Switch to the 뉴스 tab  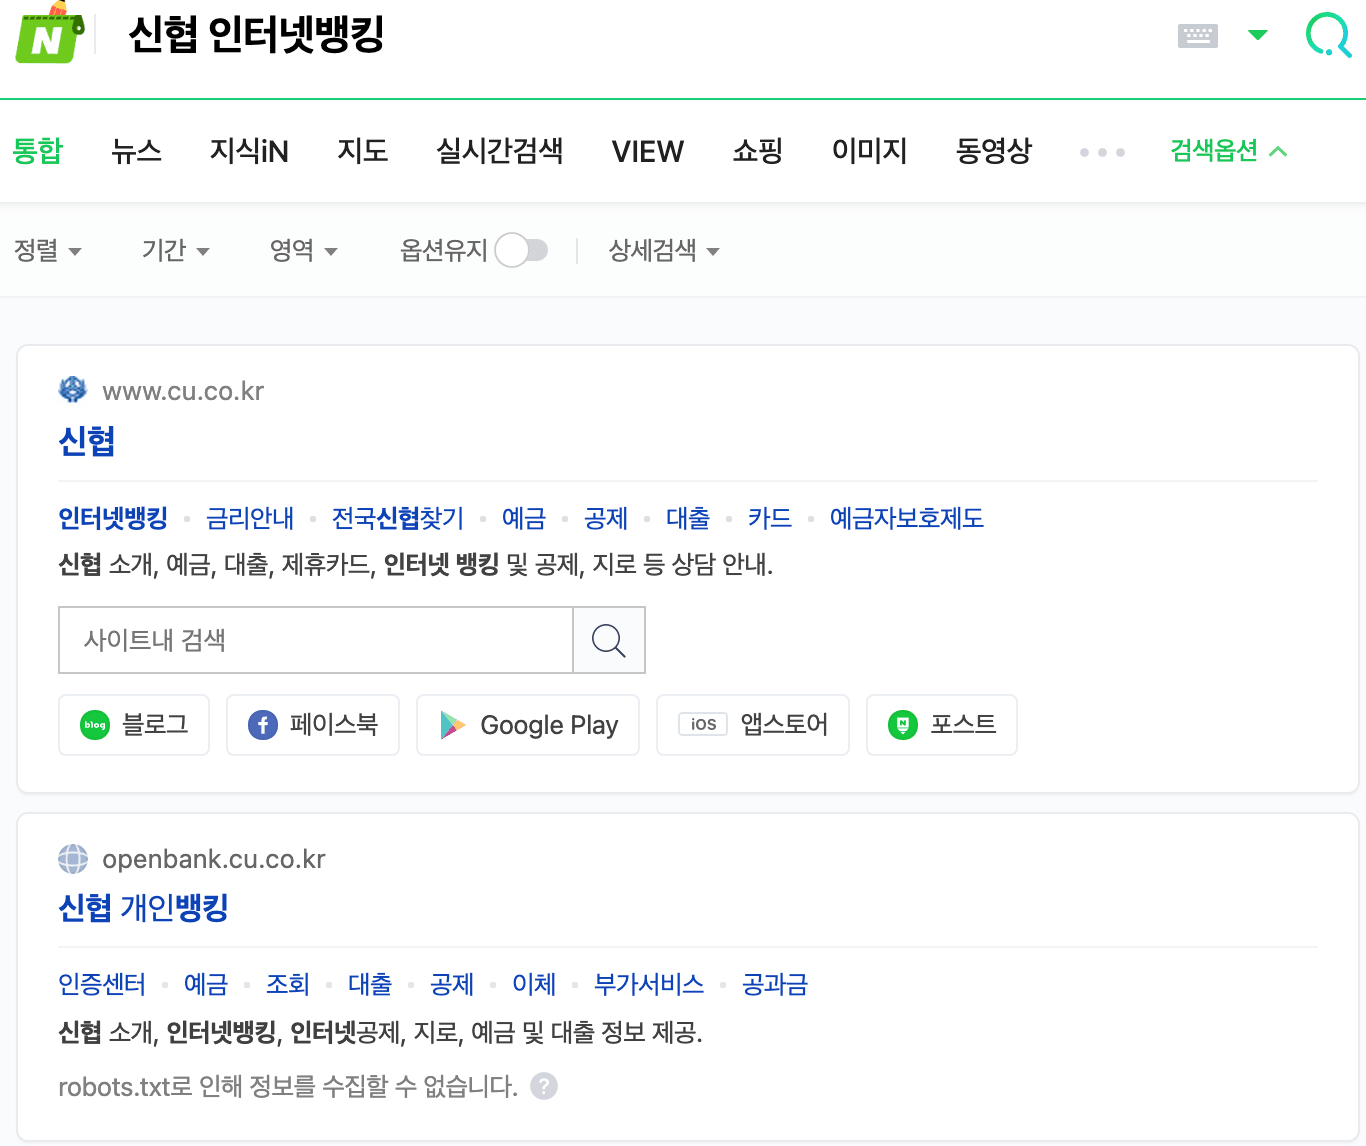(136, 151)
